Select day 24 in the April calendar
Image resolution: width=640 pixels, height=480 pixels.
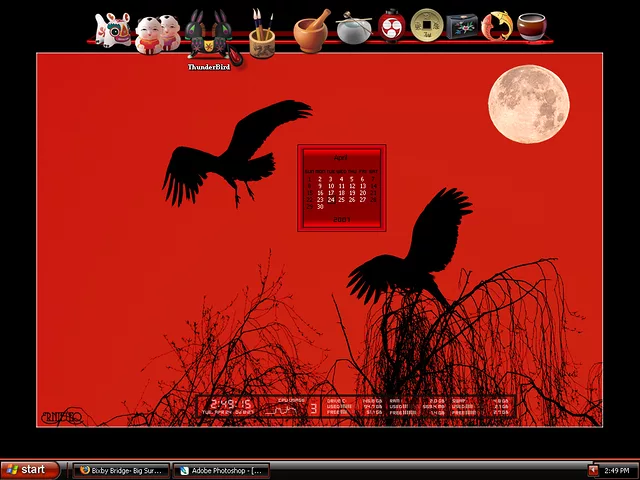[x=331, y=199]
